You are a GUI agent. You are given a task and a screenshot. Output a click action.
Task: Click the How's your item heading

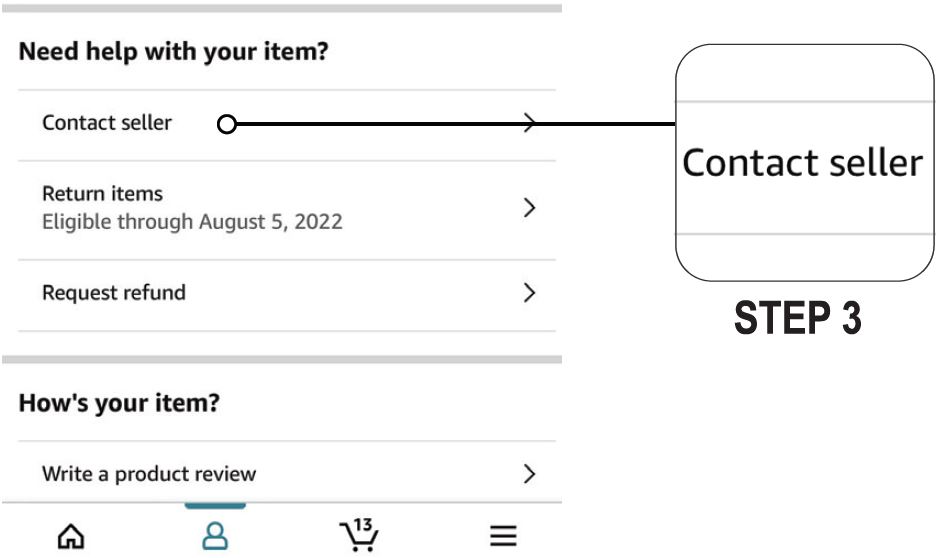coord(119,404)
